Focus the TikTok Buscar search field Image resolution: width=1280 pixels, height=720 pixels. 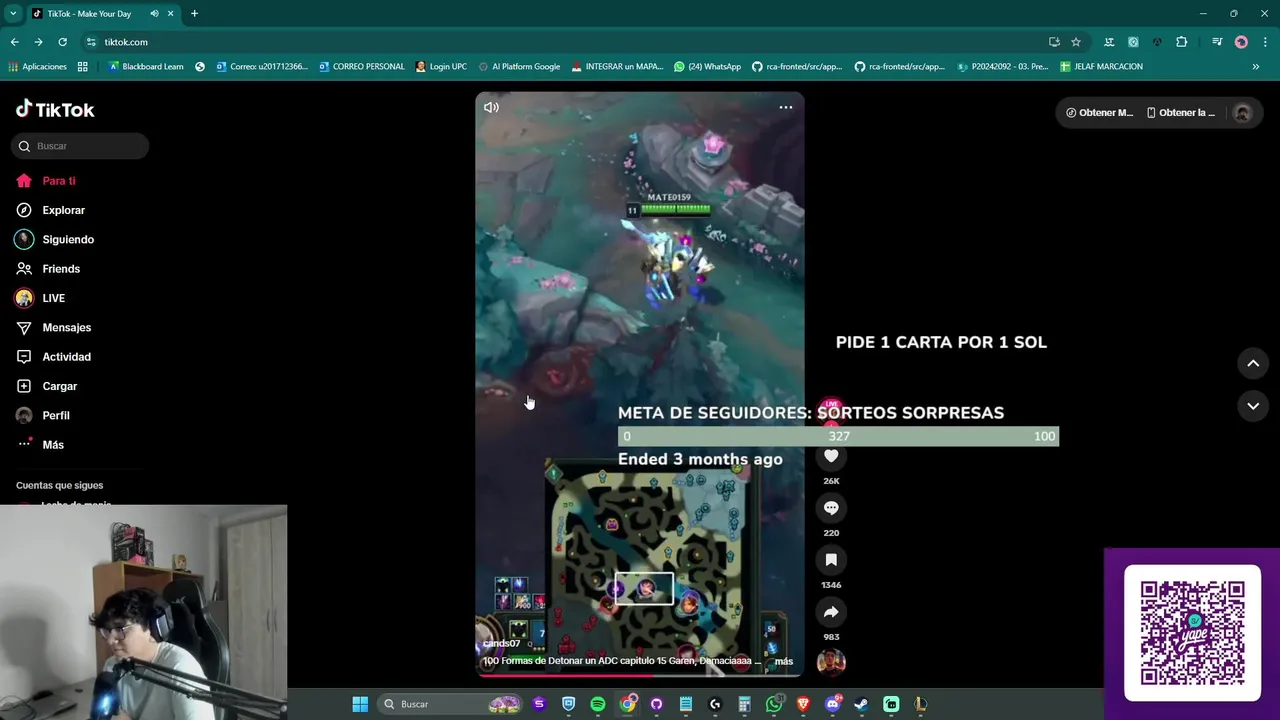pyautogui.click(x=80, y=146)
